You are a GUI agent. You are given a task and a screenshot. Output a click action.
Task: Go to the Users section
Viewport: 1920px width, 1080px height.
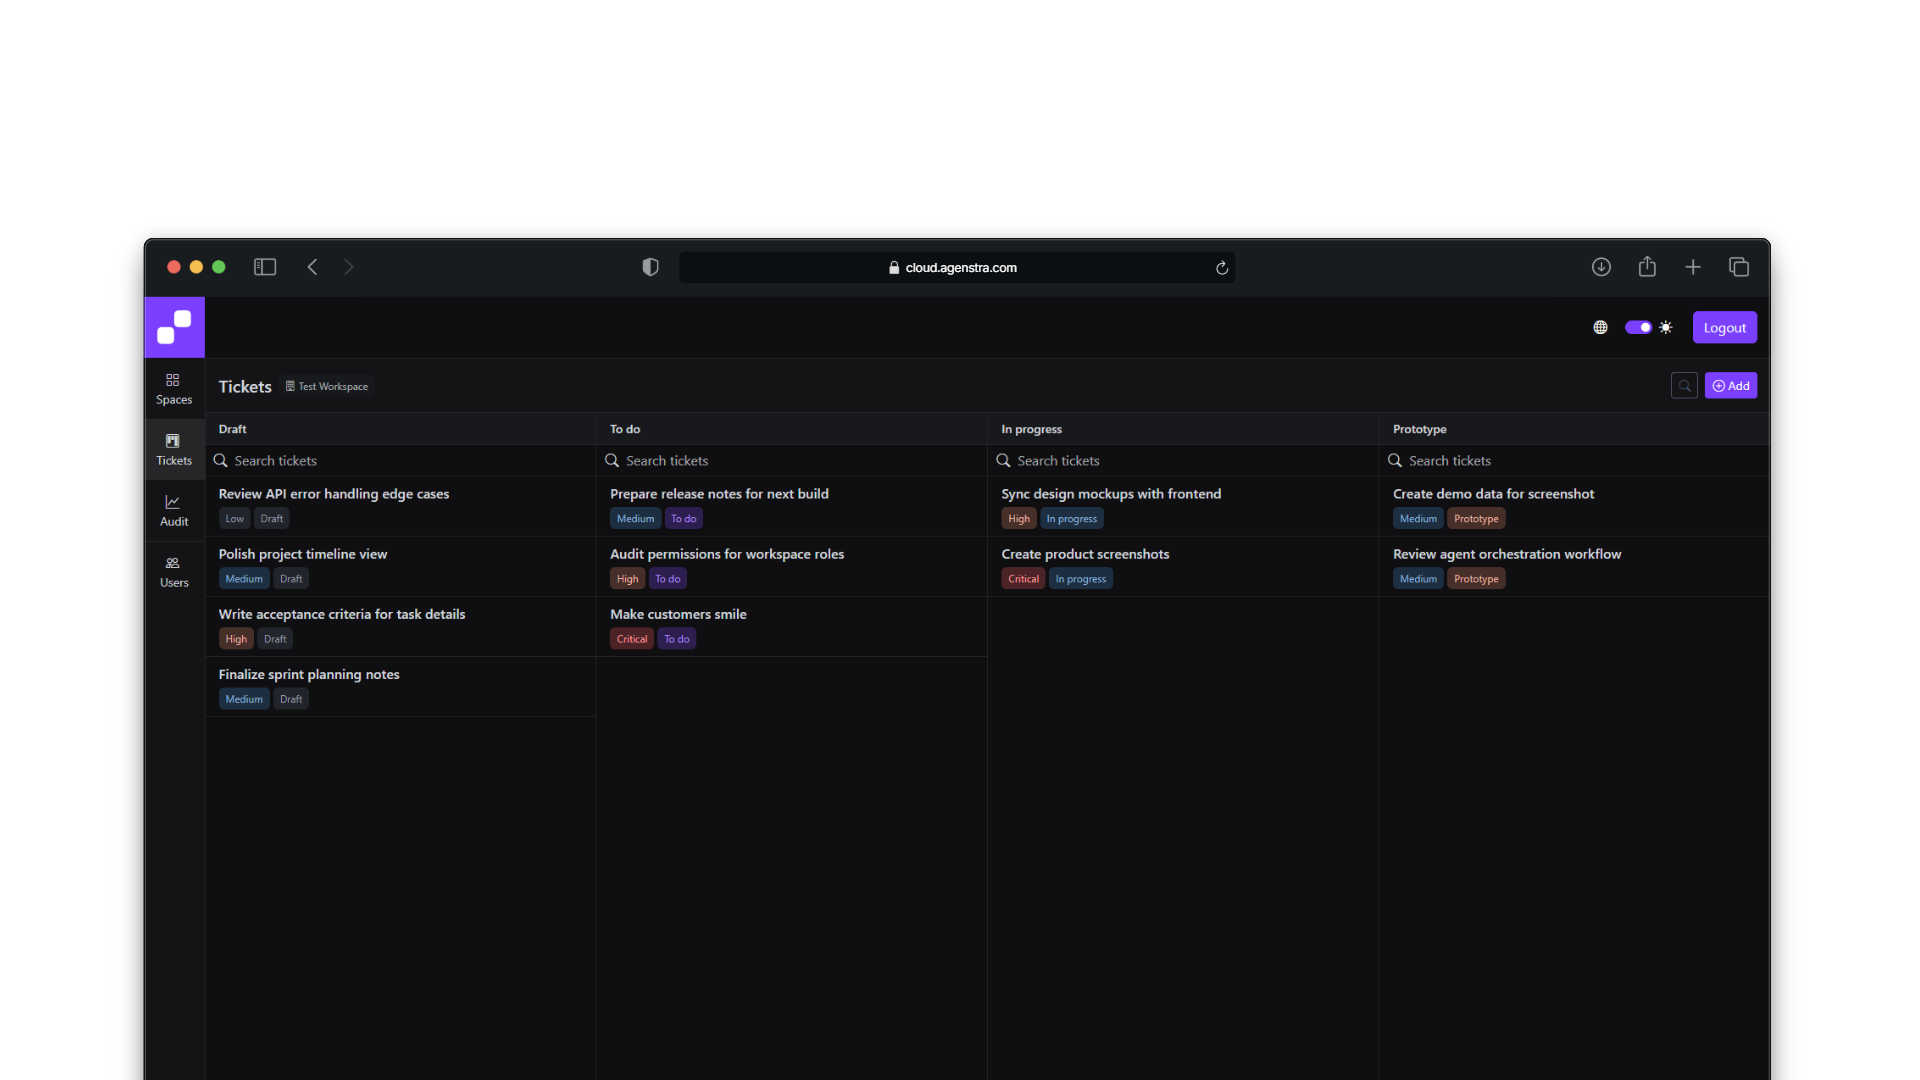173,571
